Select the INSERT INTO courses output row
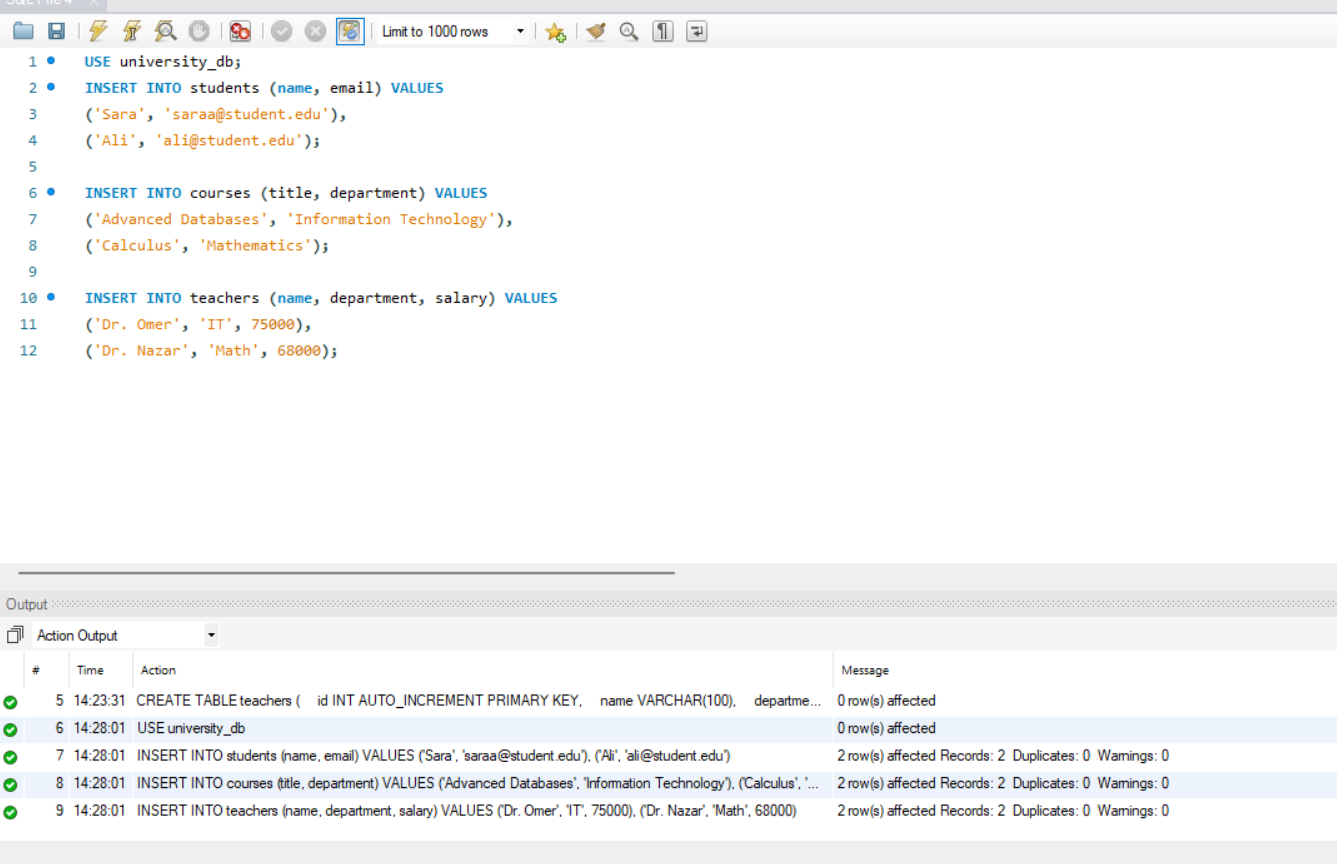This screenshot has height=864, width=1337. coord(668,783)
